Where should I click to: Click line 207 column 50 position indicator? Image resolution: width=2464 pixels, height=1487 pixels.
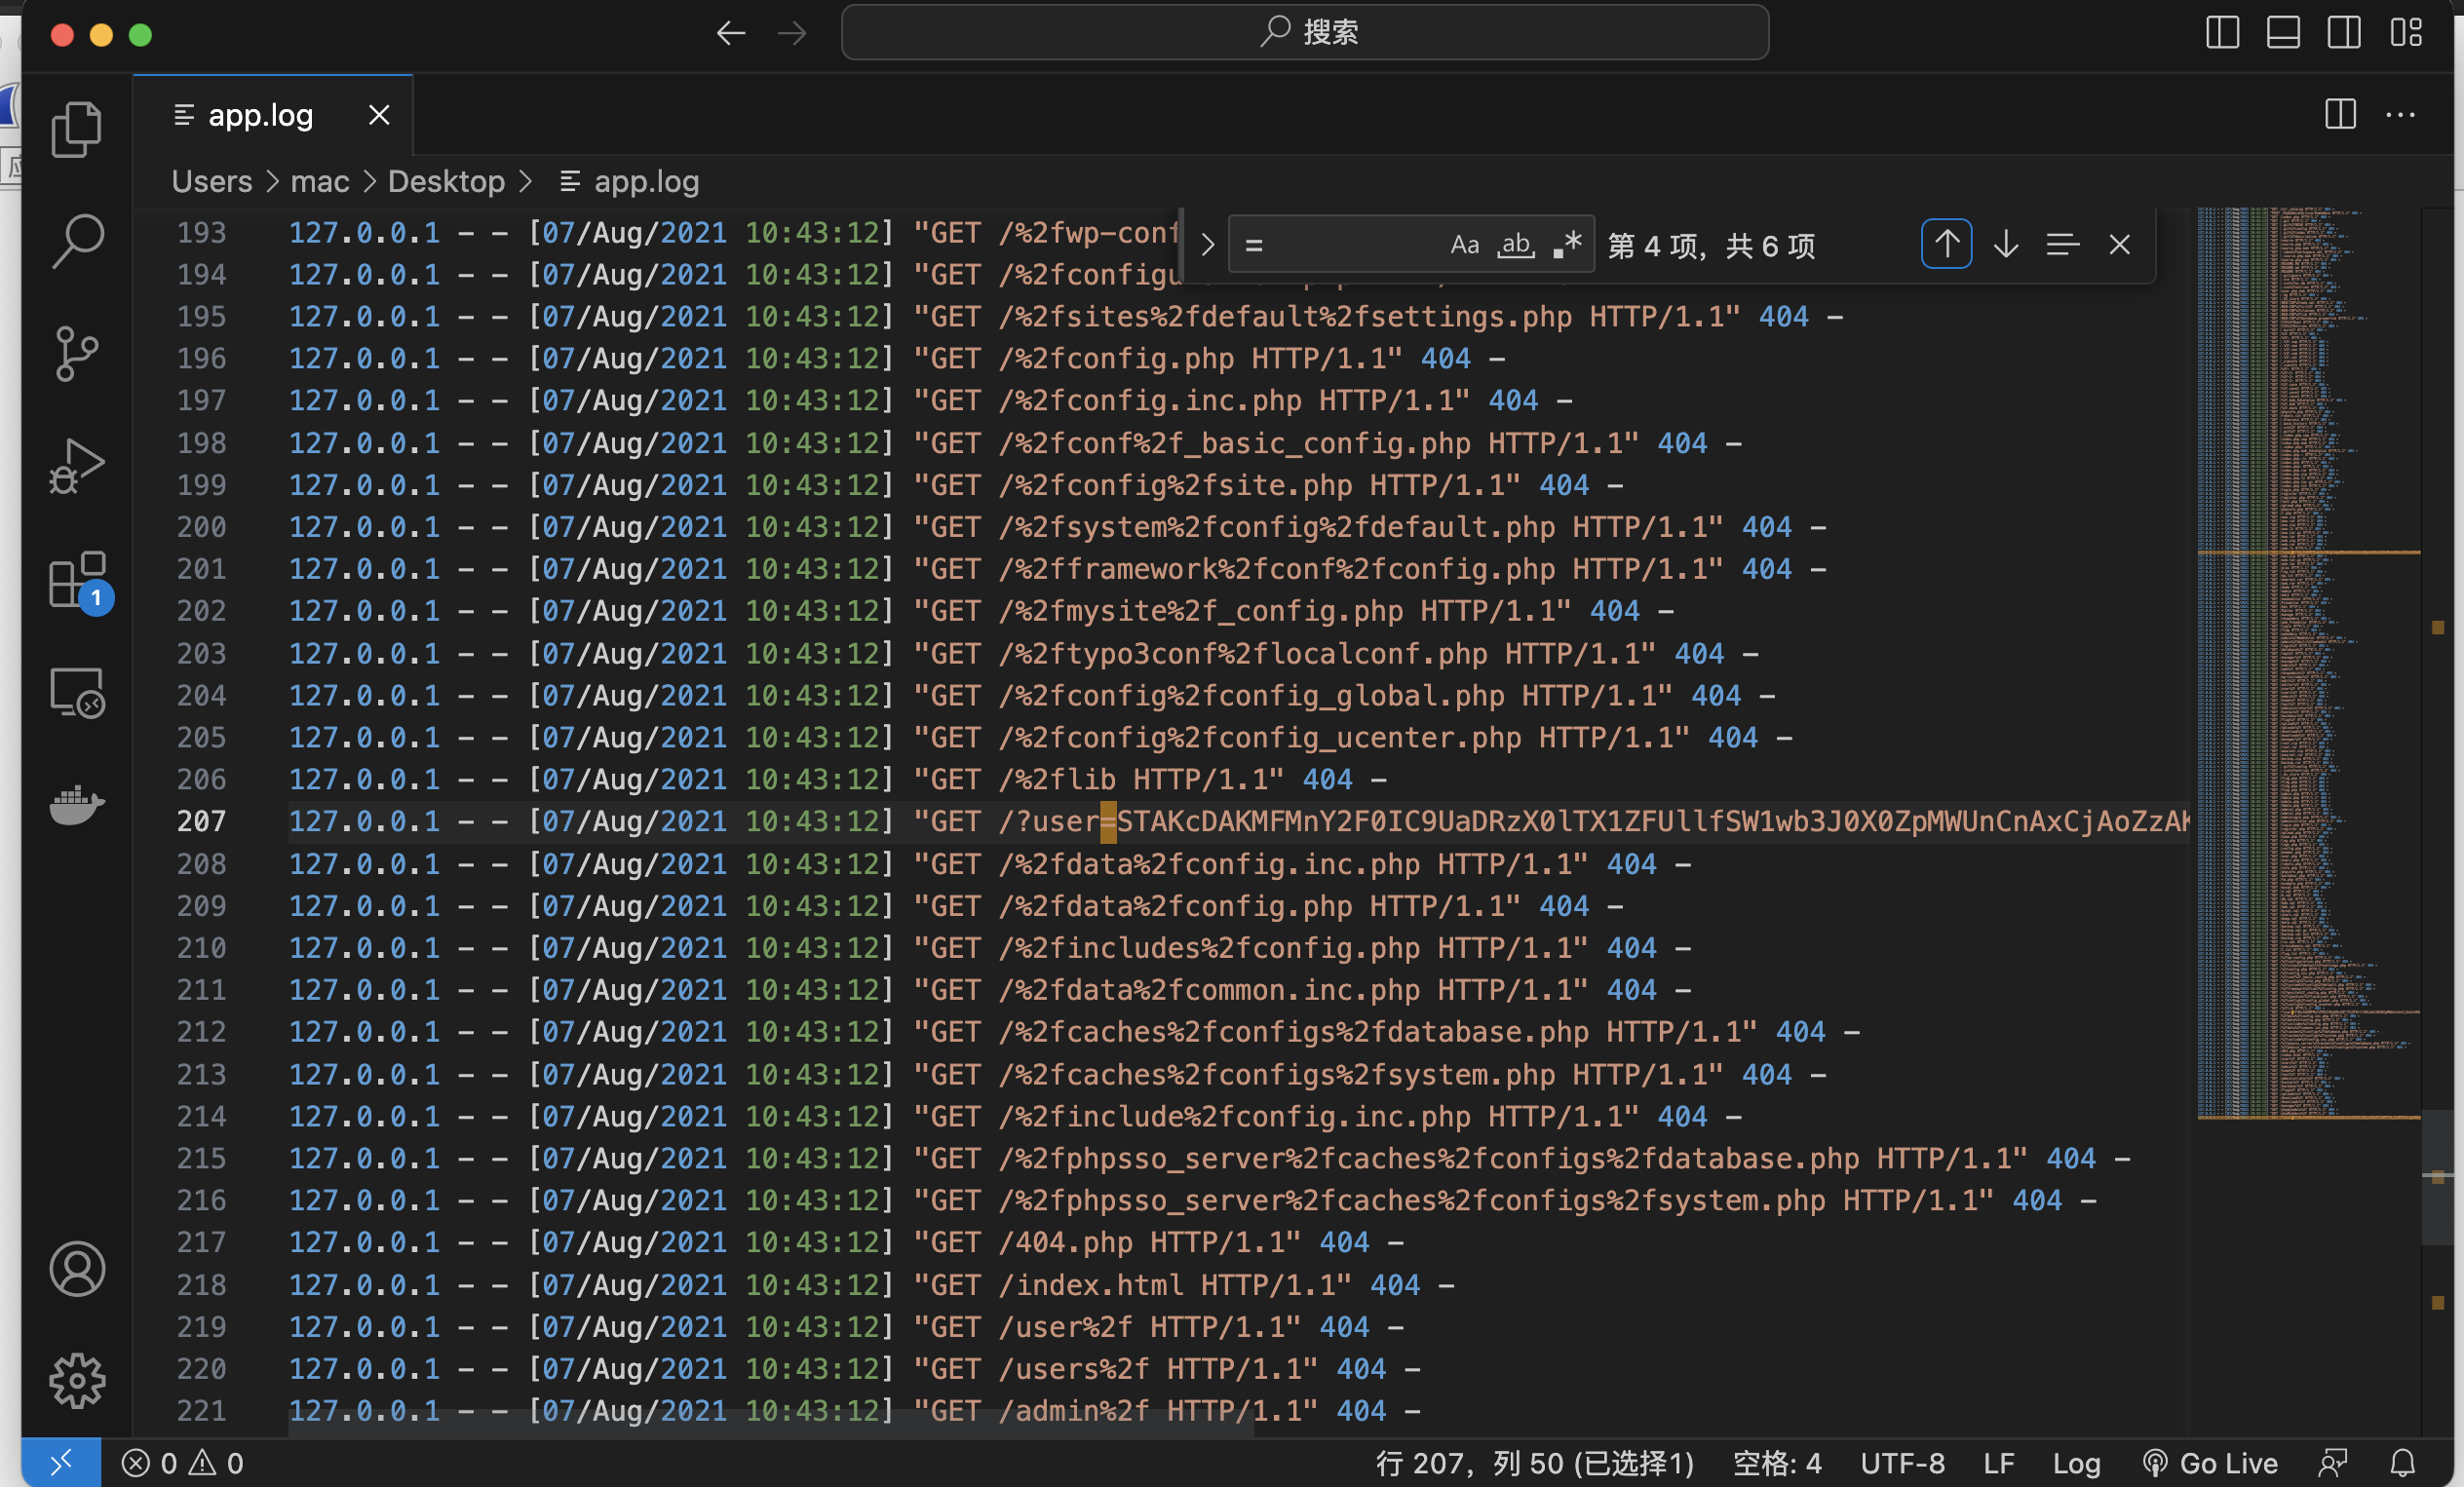pos(1535,1463)
